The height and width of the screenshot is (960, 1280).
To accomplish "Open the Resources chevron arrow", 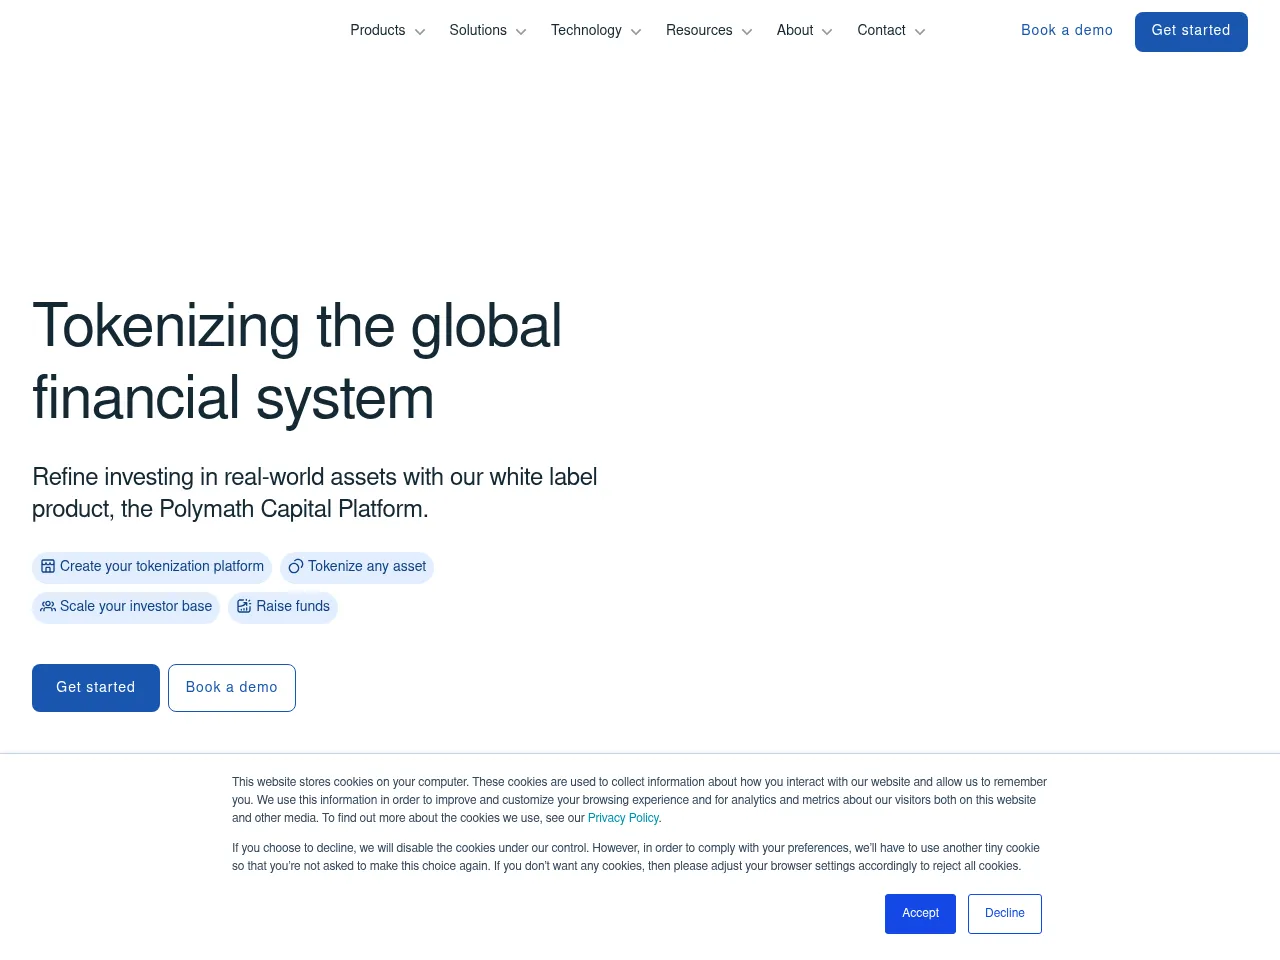I will click(747, 32).
